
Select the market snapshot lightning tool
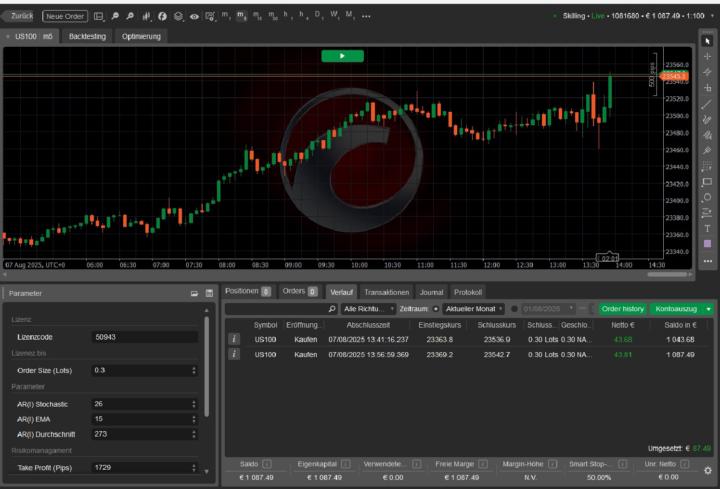tap(708, 72)
